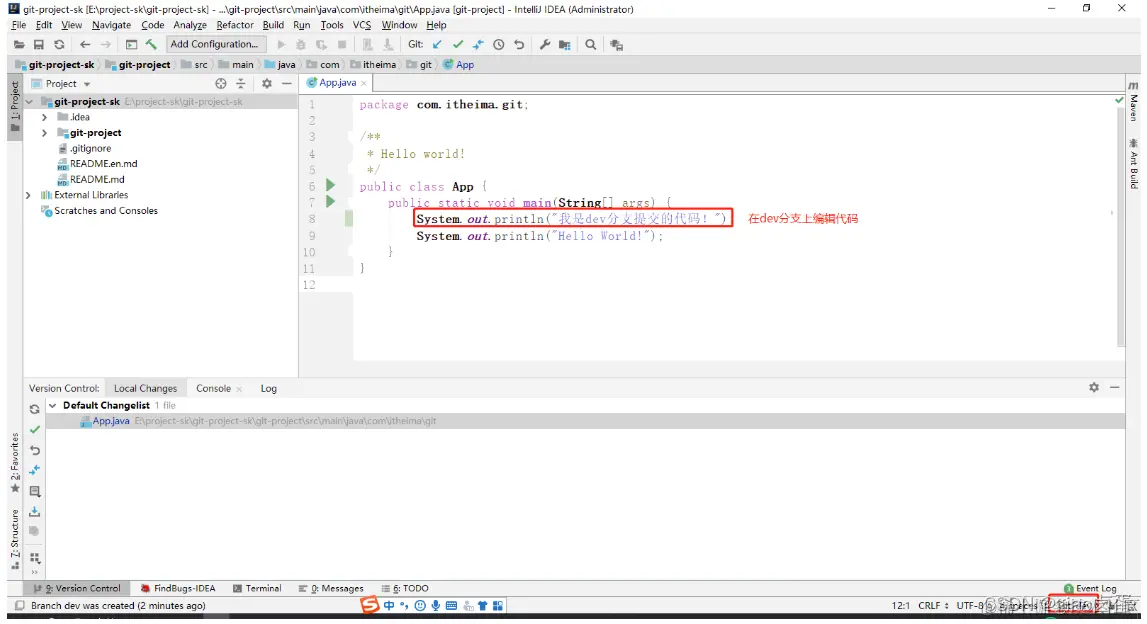Open Project Structure toolbar icon
Screen dimensions: 1147x624
(x=565, y=45)
